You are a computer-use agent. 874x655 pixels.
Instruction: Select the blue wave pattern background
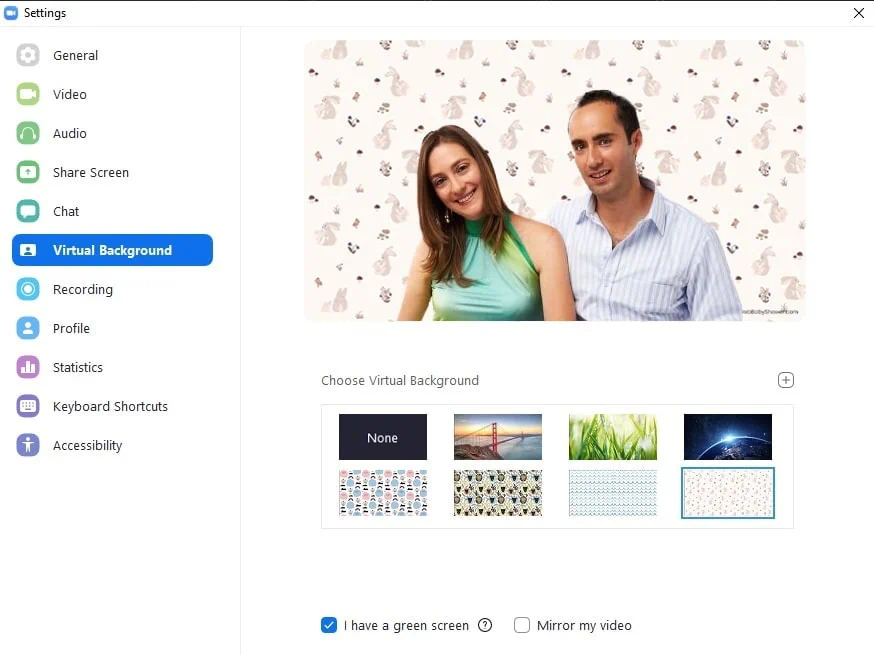click(613, 493)
